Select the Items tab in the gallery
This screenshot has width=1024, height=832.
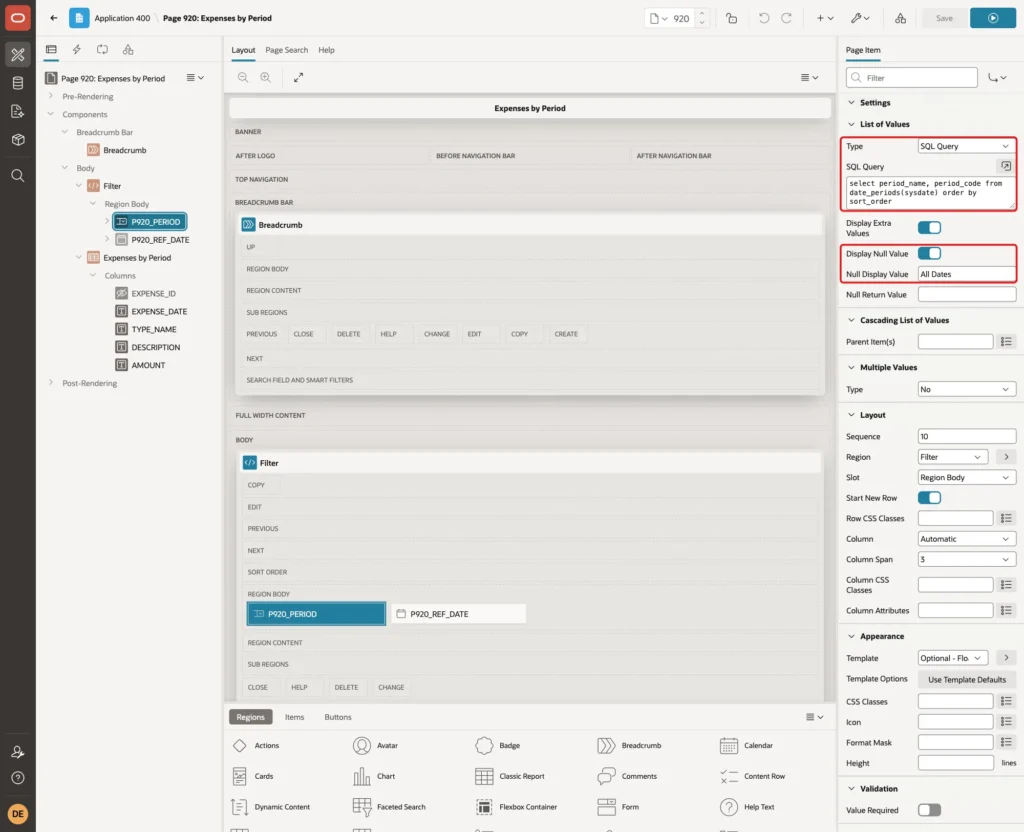[x=295, y=717]
